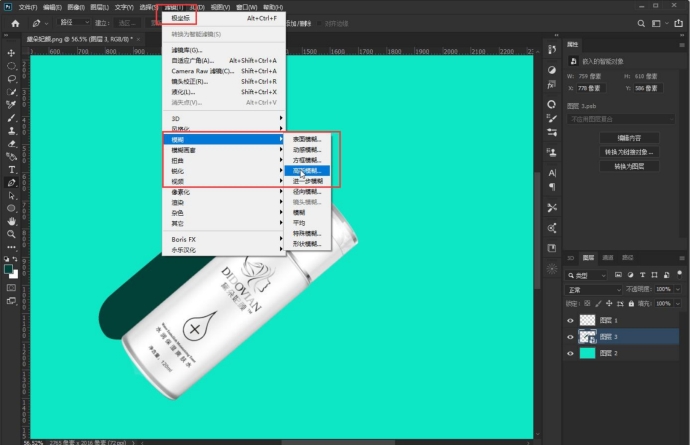Viewport: 690px width, 445px height.
Task: Select Camera Raw 滤镜 menu entry
Action: (224, 71)
